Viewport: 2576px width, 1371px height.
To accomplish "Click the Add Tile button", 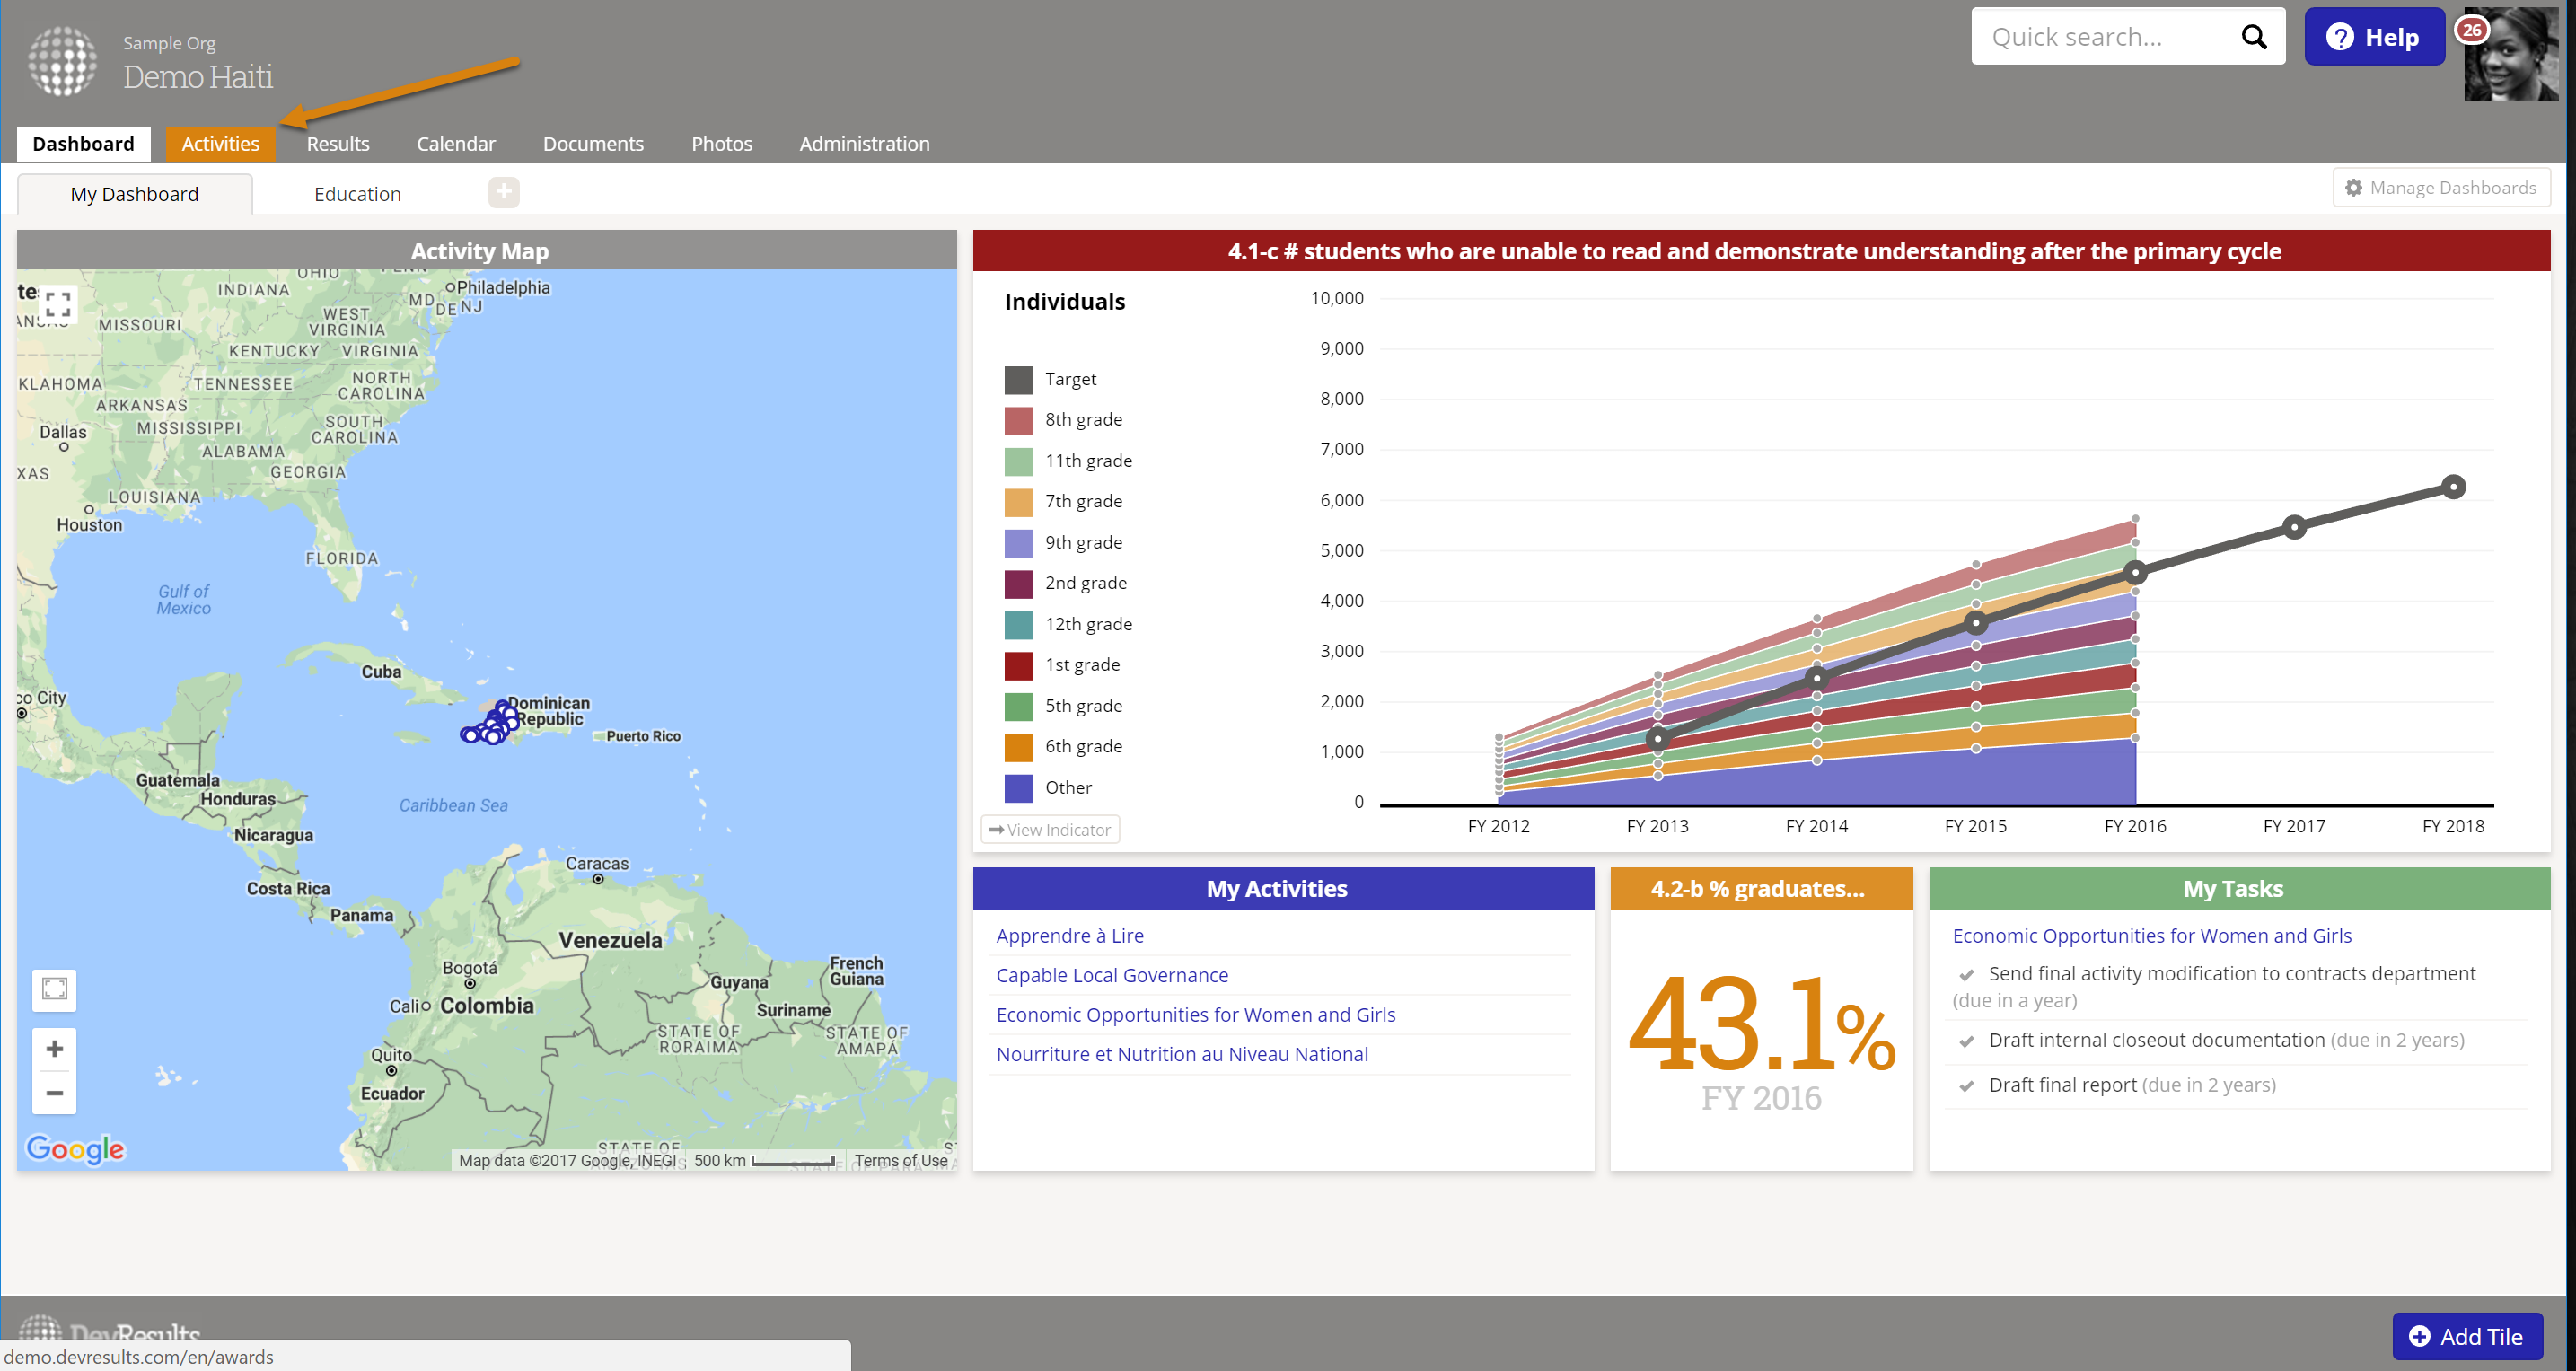I will coord(2466,1336).
